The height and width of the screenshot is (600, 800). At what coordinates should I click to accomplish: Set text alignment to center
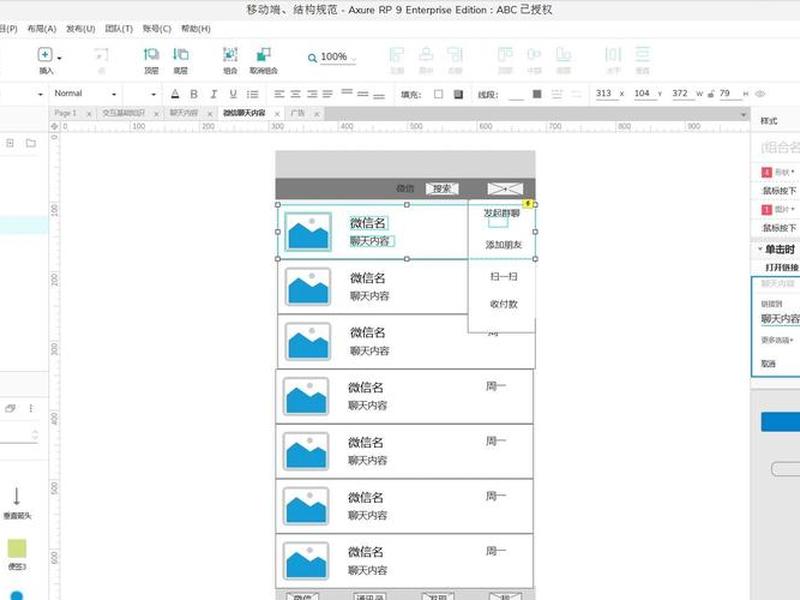pyautogui.click(x=296, y=94)
